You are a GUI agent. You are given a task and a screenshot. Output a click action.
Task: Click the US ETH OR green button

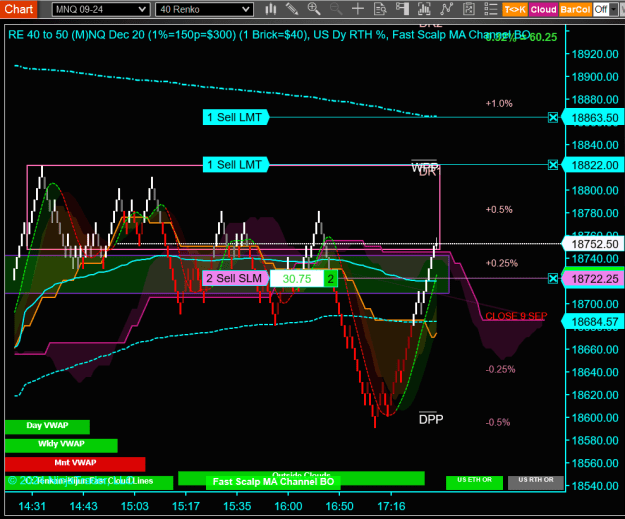click(474, 482)
